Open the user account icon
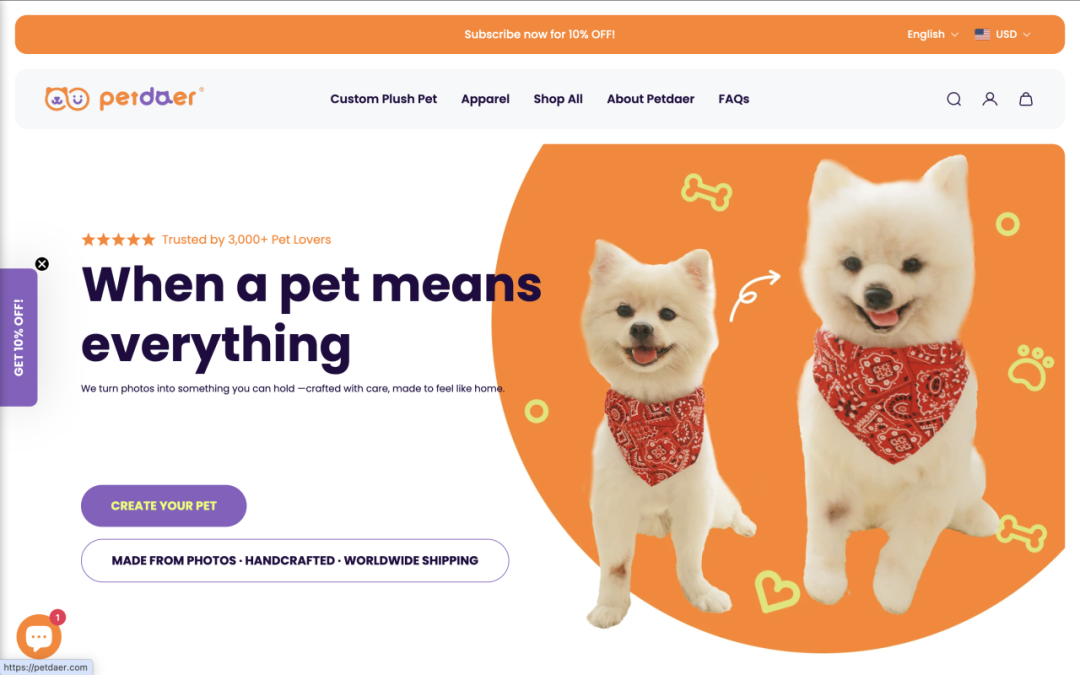 (x=990, y=99)
